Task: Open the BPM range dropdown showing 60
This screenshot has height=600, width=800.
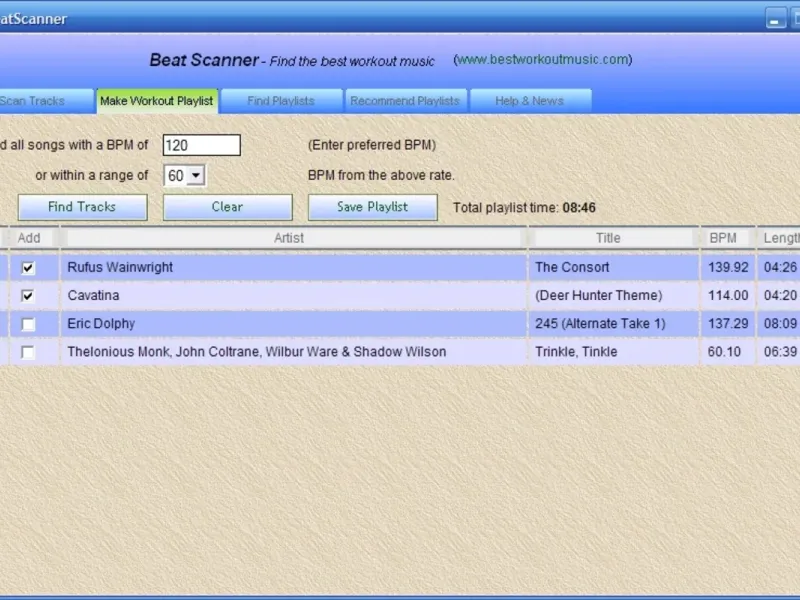Action: 184,176
